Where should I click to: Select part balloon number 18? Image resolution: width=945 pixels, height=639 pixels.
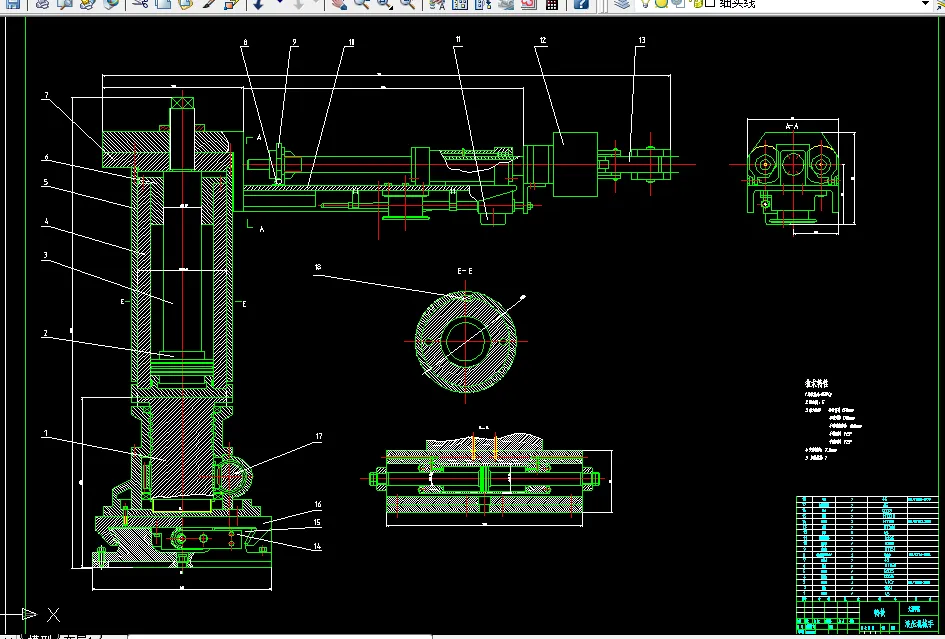click(x=318, y=266)
